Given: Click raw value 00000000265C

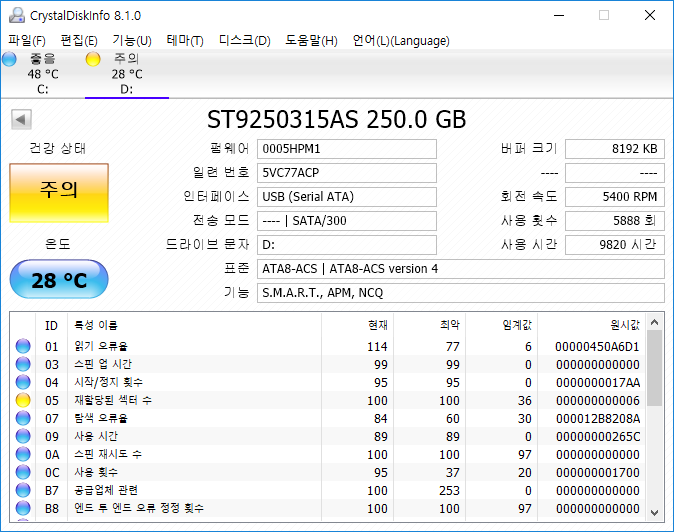Looking at the screenshot, I should coord(598,437).
